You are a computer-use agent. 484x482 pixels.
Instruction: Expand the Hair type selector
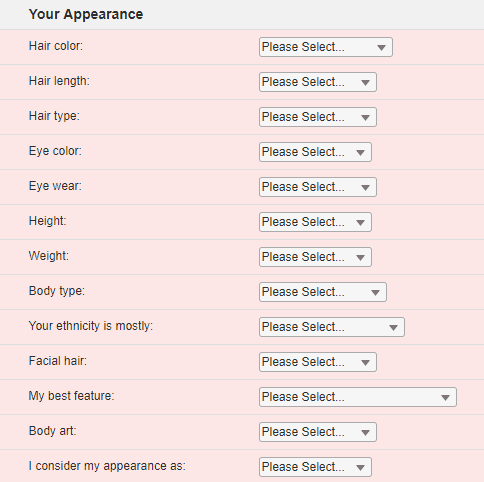(318, 117)
